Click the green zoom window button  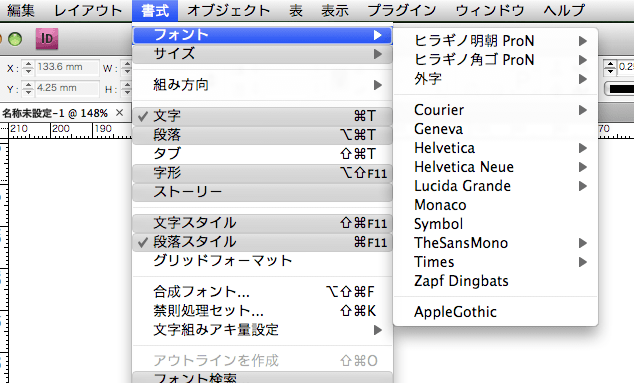click(15, 39)
